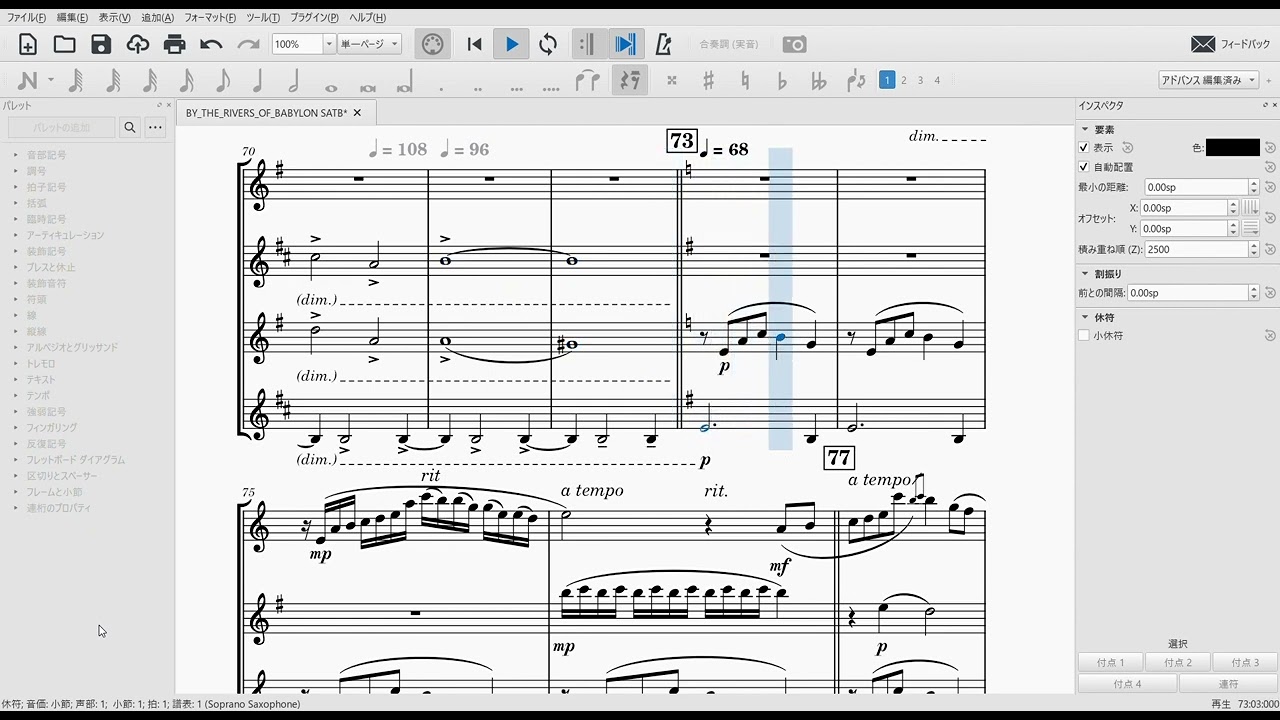Toggle loop playback
This screenshot has width=1280, height=720.
548,44
